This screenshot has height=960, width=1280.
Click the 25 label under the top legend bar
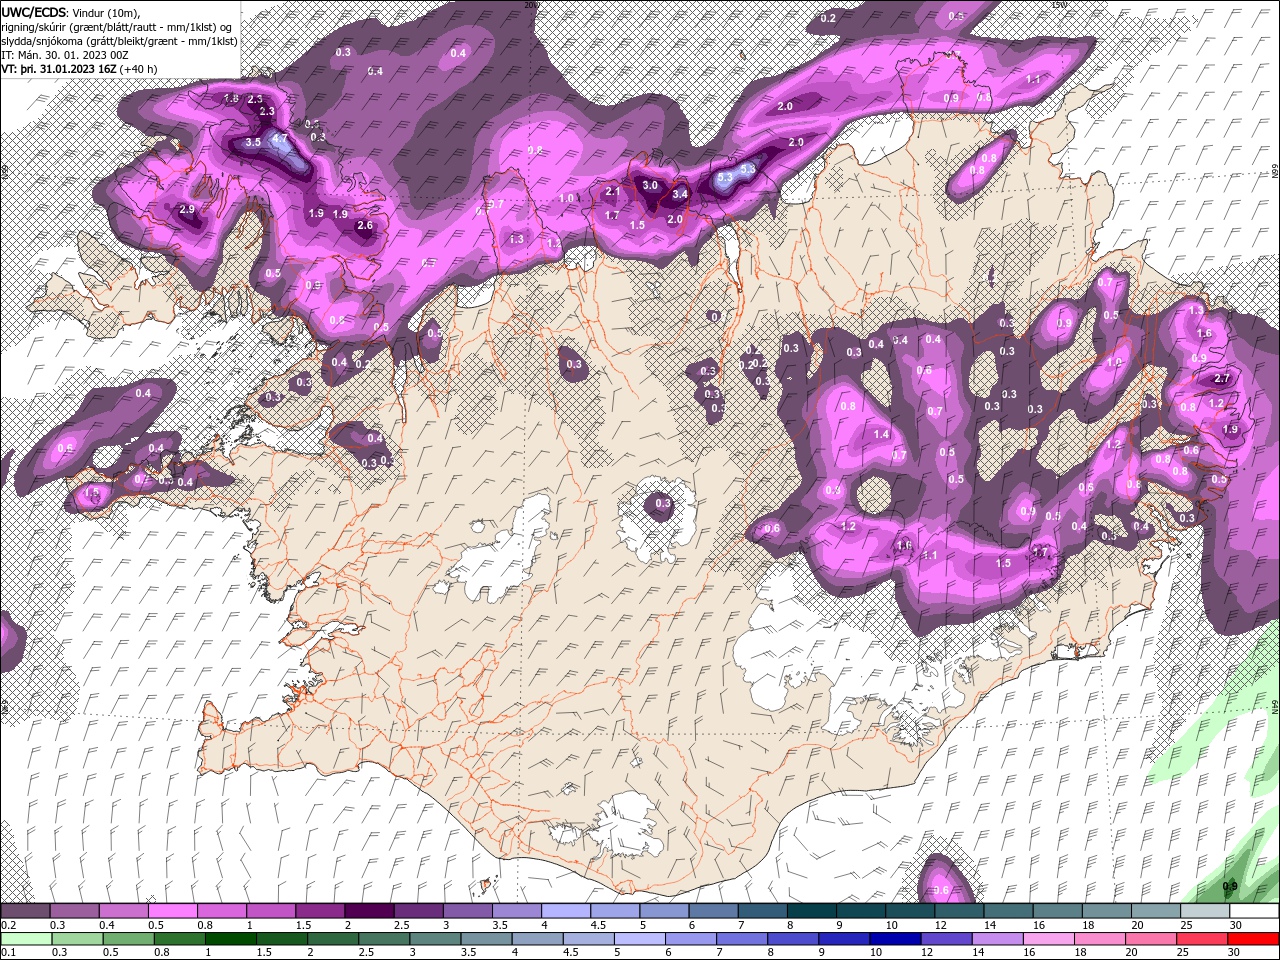coord(1185,925)
